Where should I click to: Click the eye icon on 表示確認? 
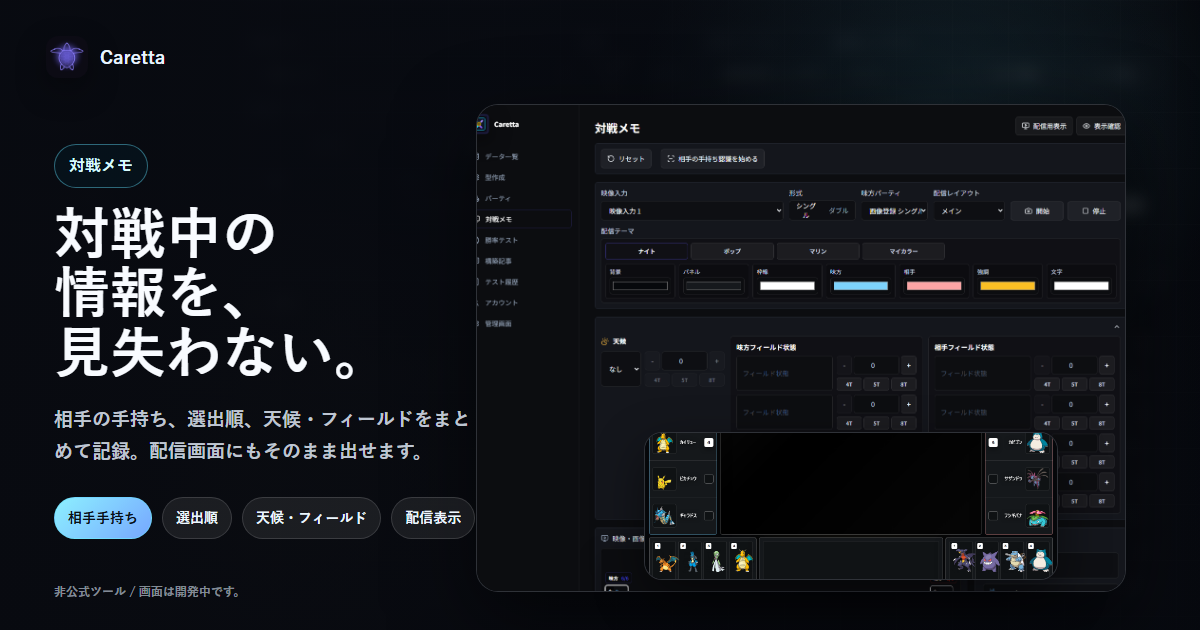(x=1086, y=127)
